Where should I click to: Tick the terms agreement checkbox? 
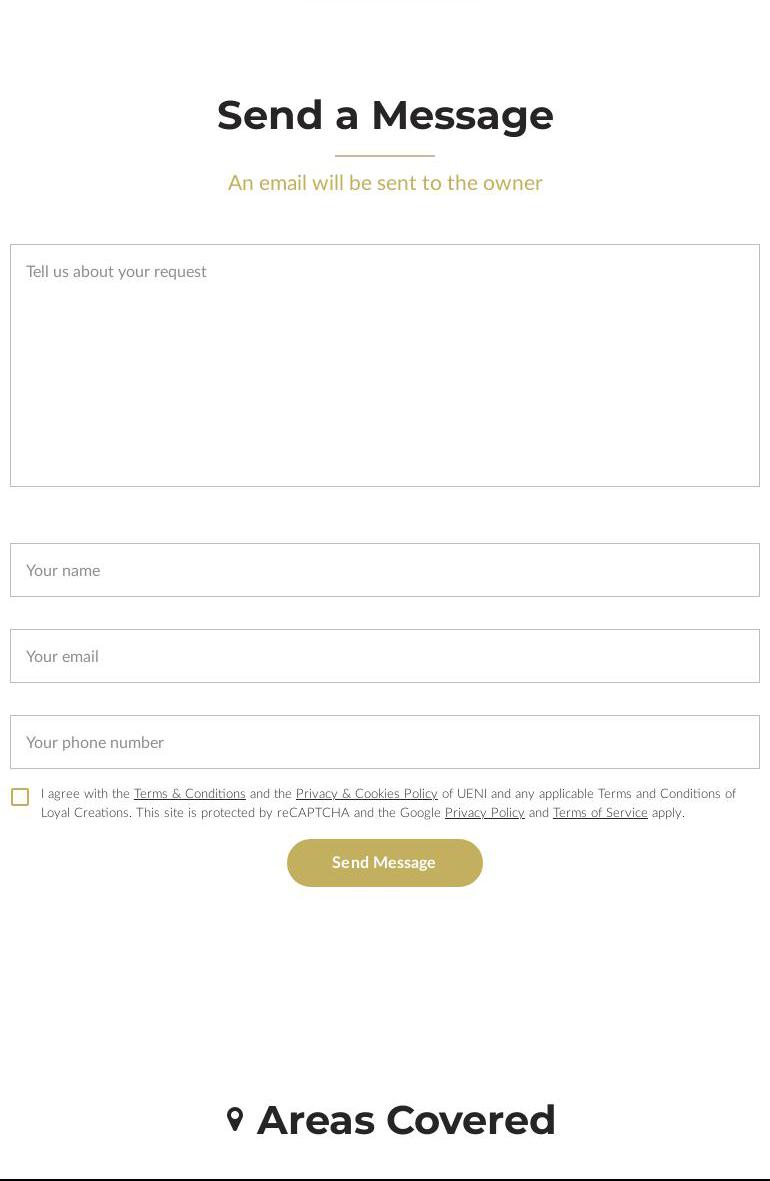pyautogui.click(x=20, y=797)
